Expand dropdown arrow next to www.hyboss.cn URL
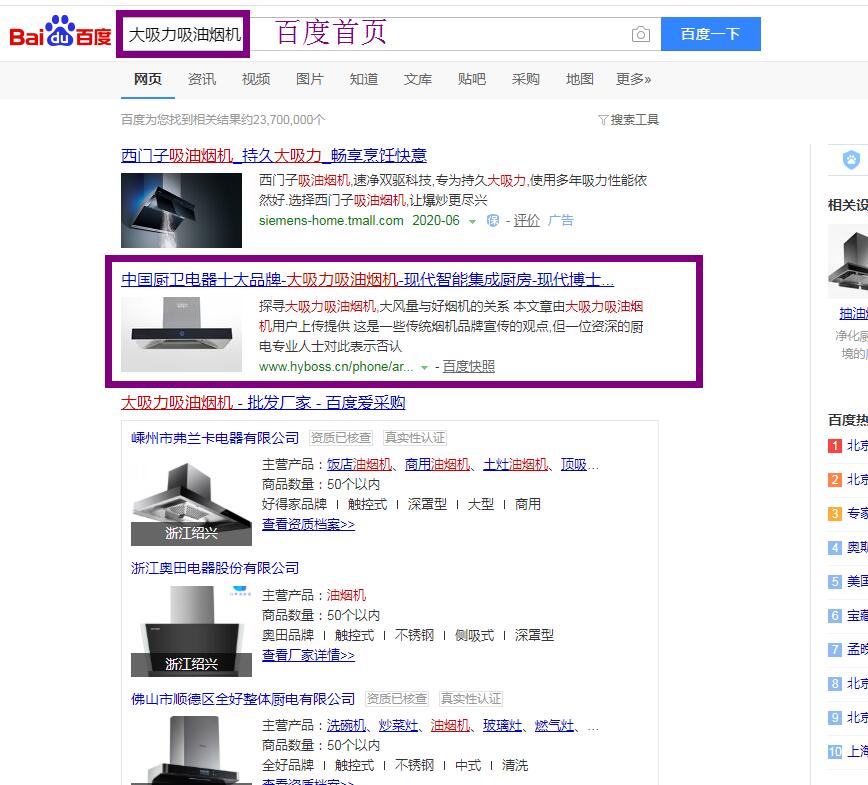This screenshot has width=868, height=785. pos(424,368)
